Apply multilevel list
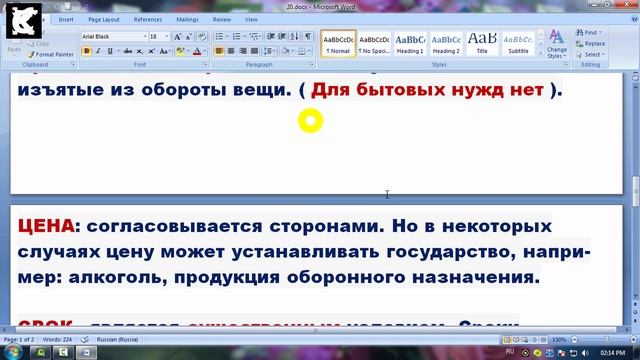 pos(254,37)
